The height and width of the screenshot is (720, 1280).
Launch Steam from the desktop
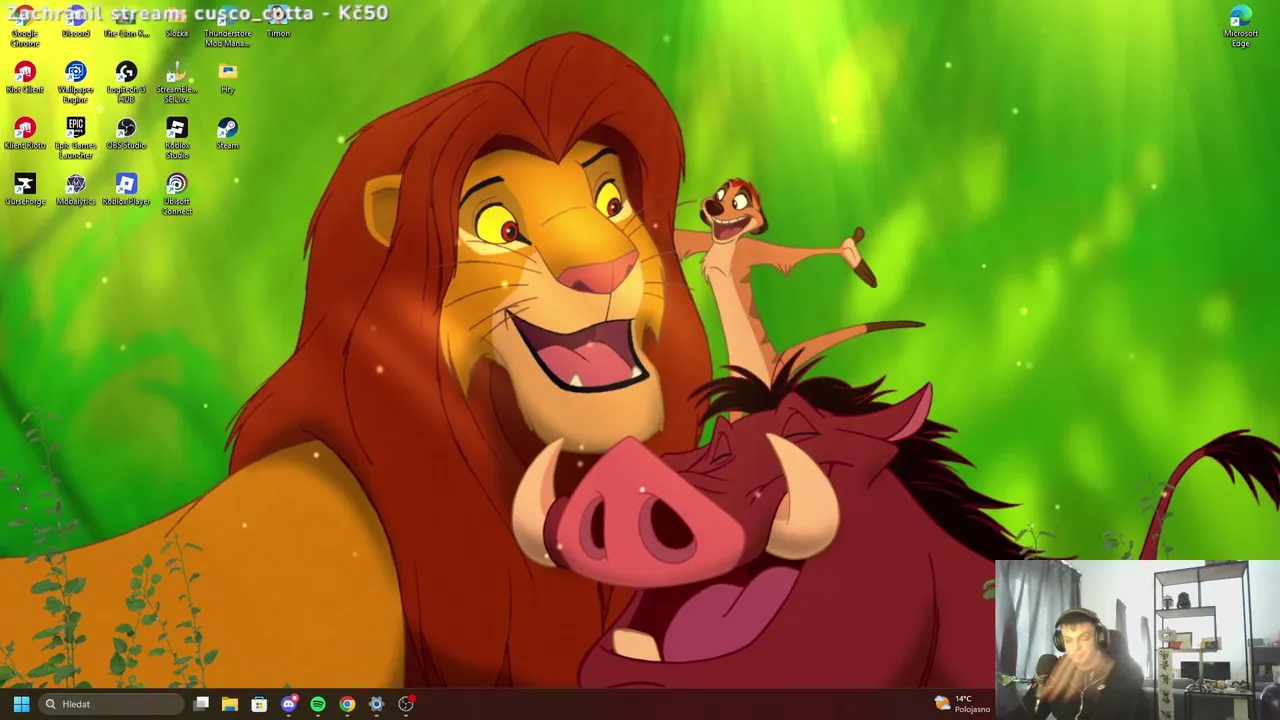pos(228,133)
